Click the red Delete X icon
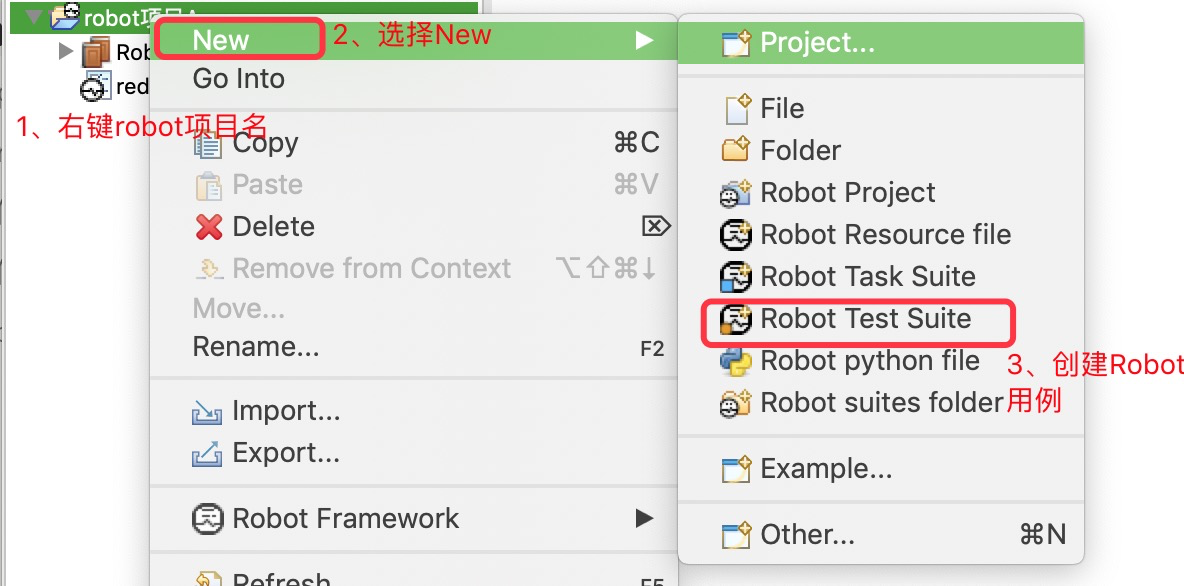The width and height of the screenshot is (1184, 586). pos(209,227)
